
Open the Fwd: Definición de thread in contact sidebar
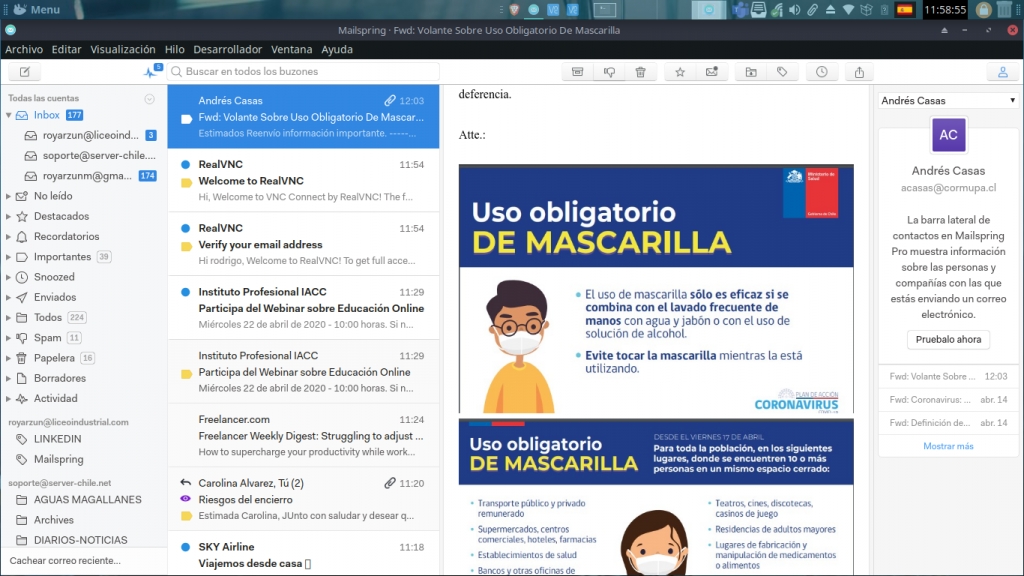click(948, 423)
